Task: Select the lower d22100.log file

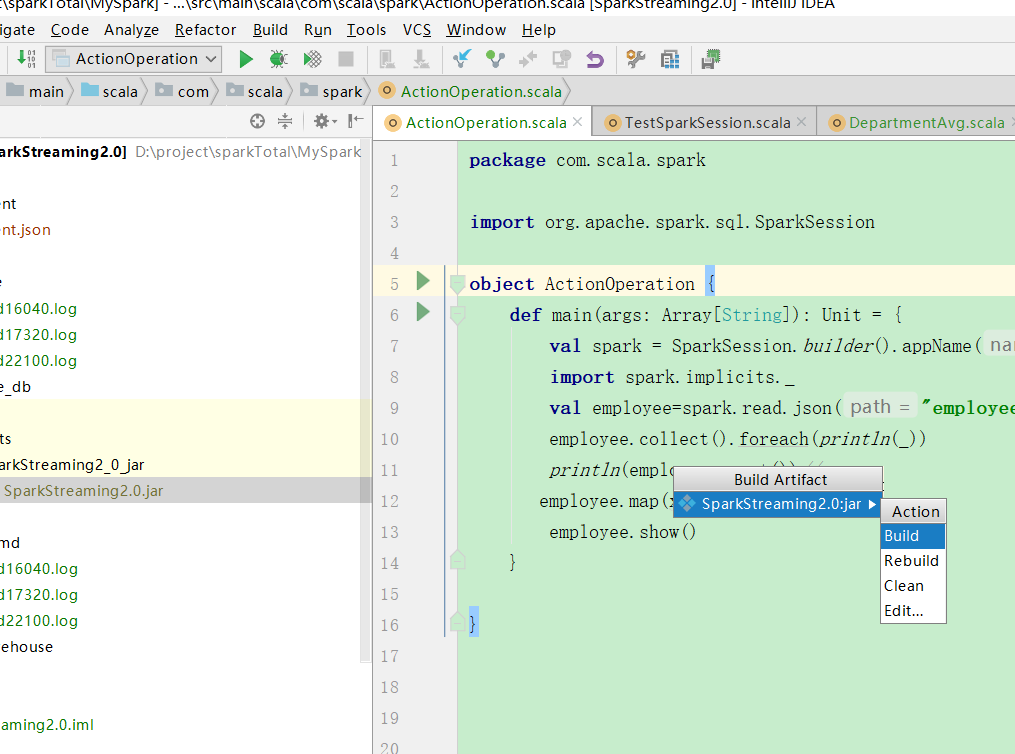Action: click(39, 621)
